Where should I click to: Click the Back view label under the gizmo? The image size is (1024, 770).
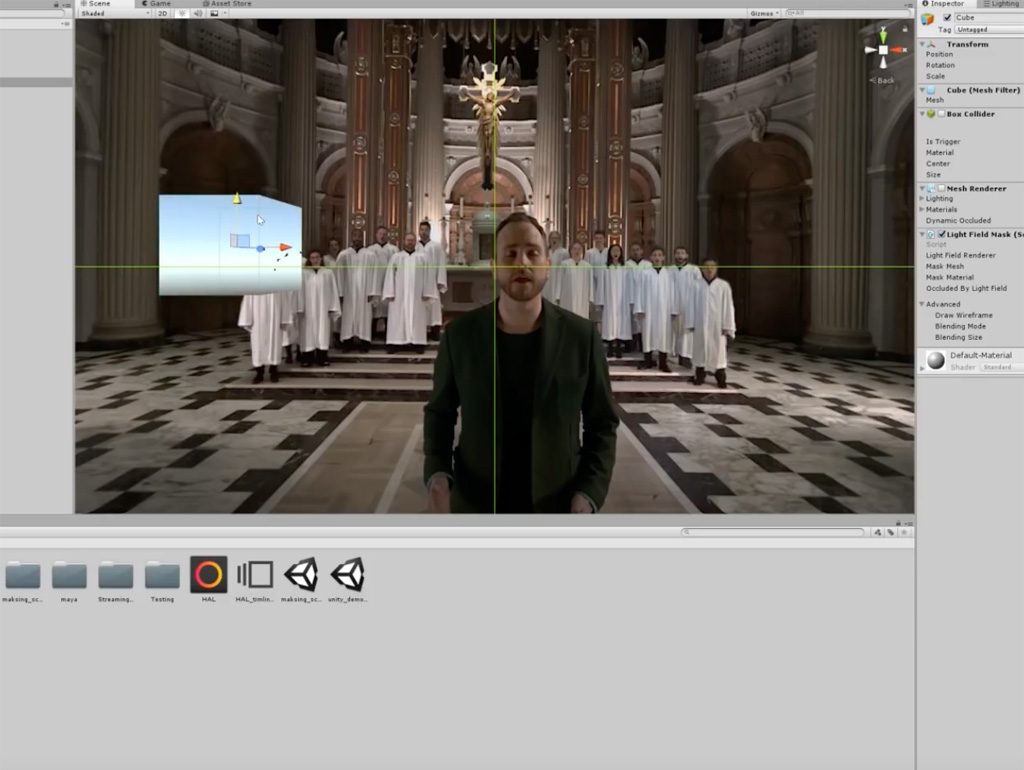pyautogui.click(x=882, y=80)
